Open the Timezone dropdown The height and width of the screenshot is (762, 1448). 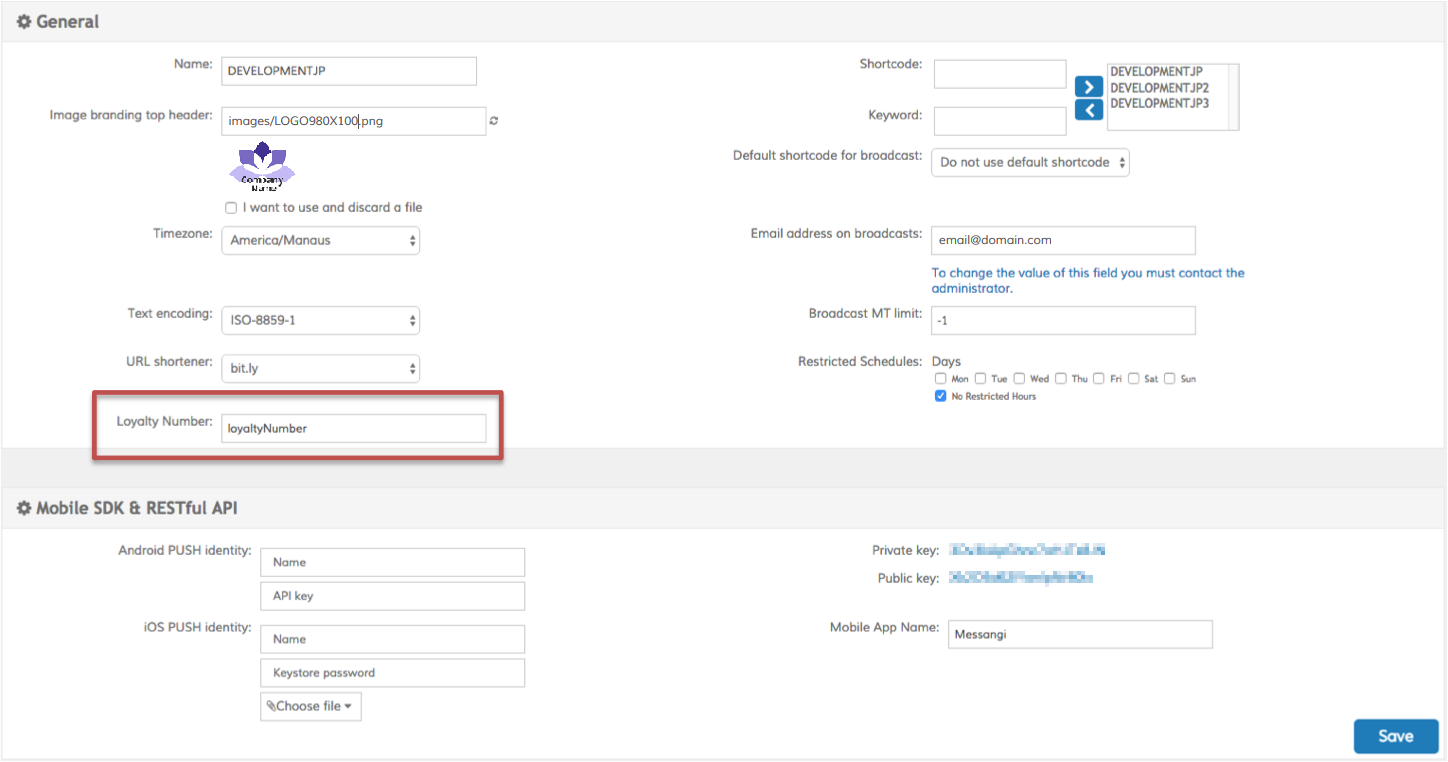[320, 240]
